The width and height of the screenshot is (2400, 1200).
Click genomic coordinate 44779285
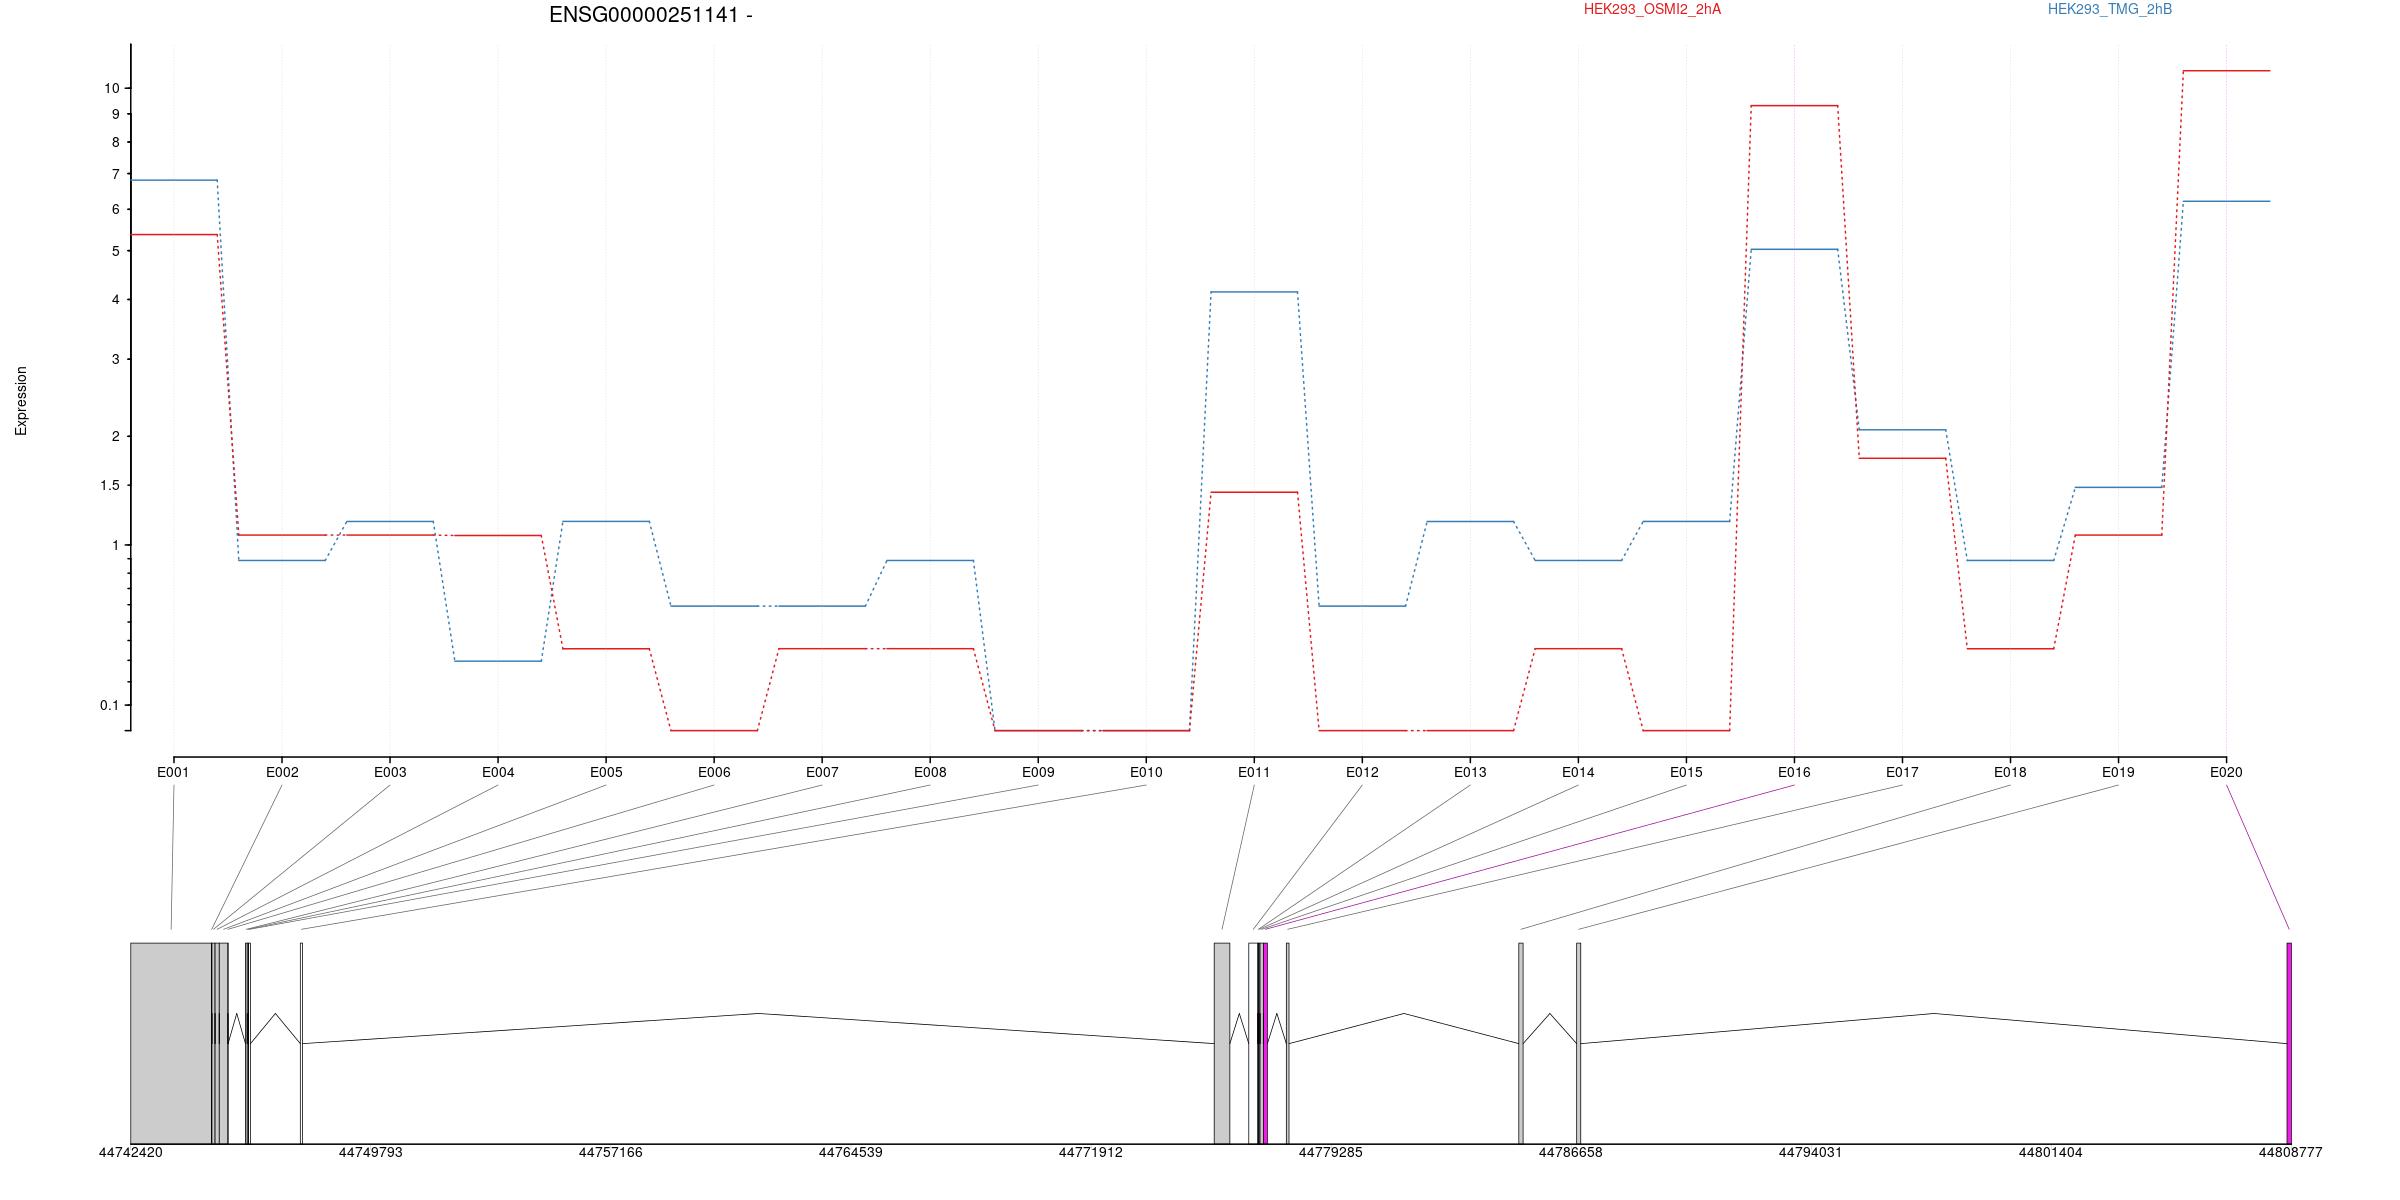point(1330,1153)
